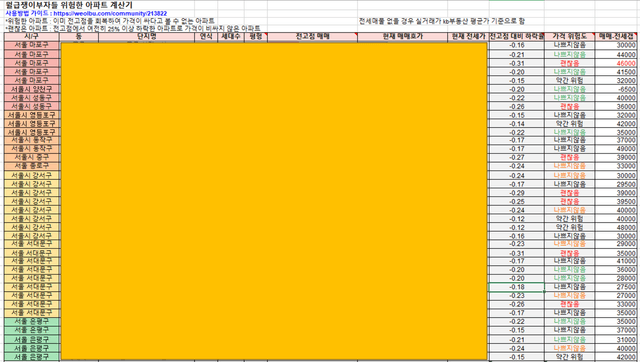Viewport: 640px width, 362px height.
Task: Click the large orange masked data block
Action: tap(274, 201)
